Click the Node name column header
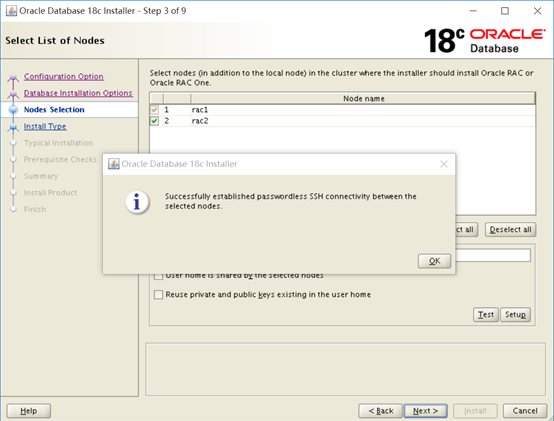This screenshot has height=421, width=554. [363, 99]
